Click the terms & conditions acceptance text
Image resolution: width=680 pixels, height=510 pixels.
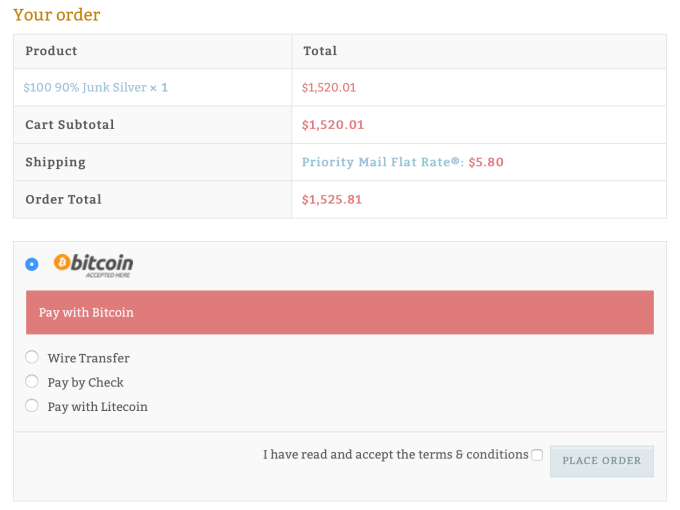pyautogui.click(x=395, y=455)
